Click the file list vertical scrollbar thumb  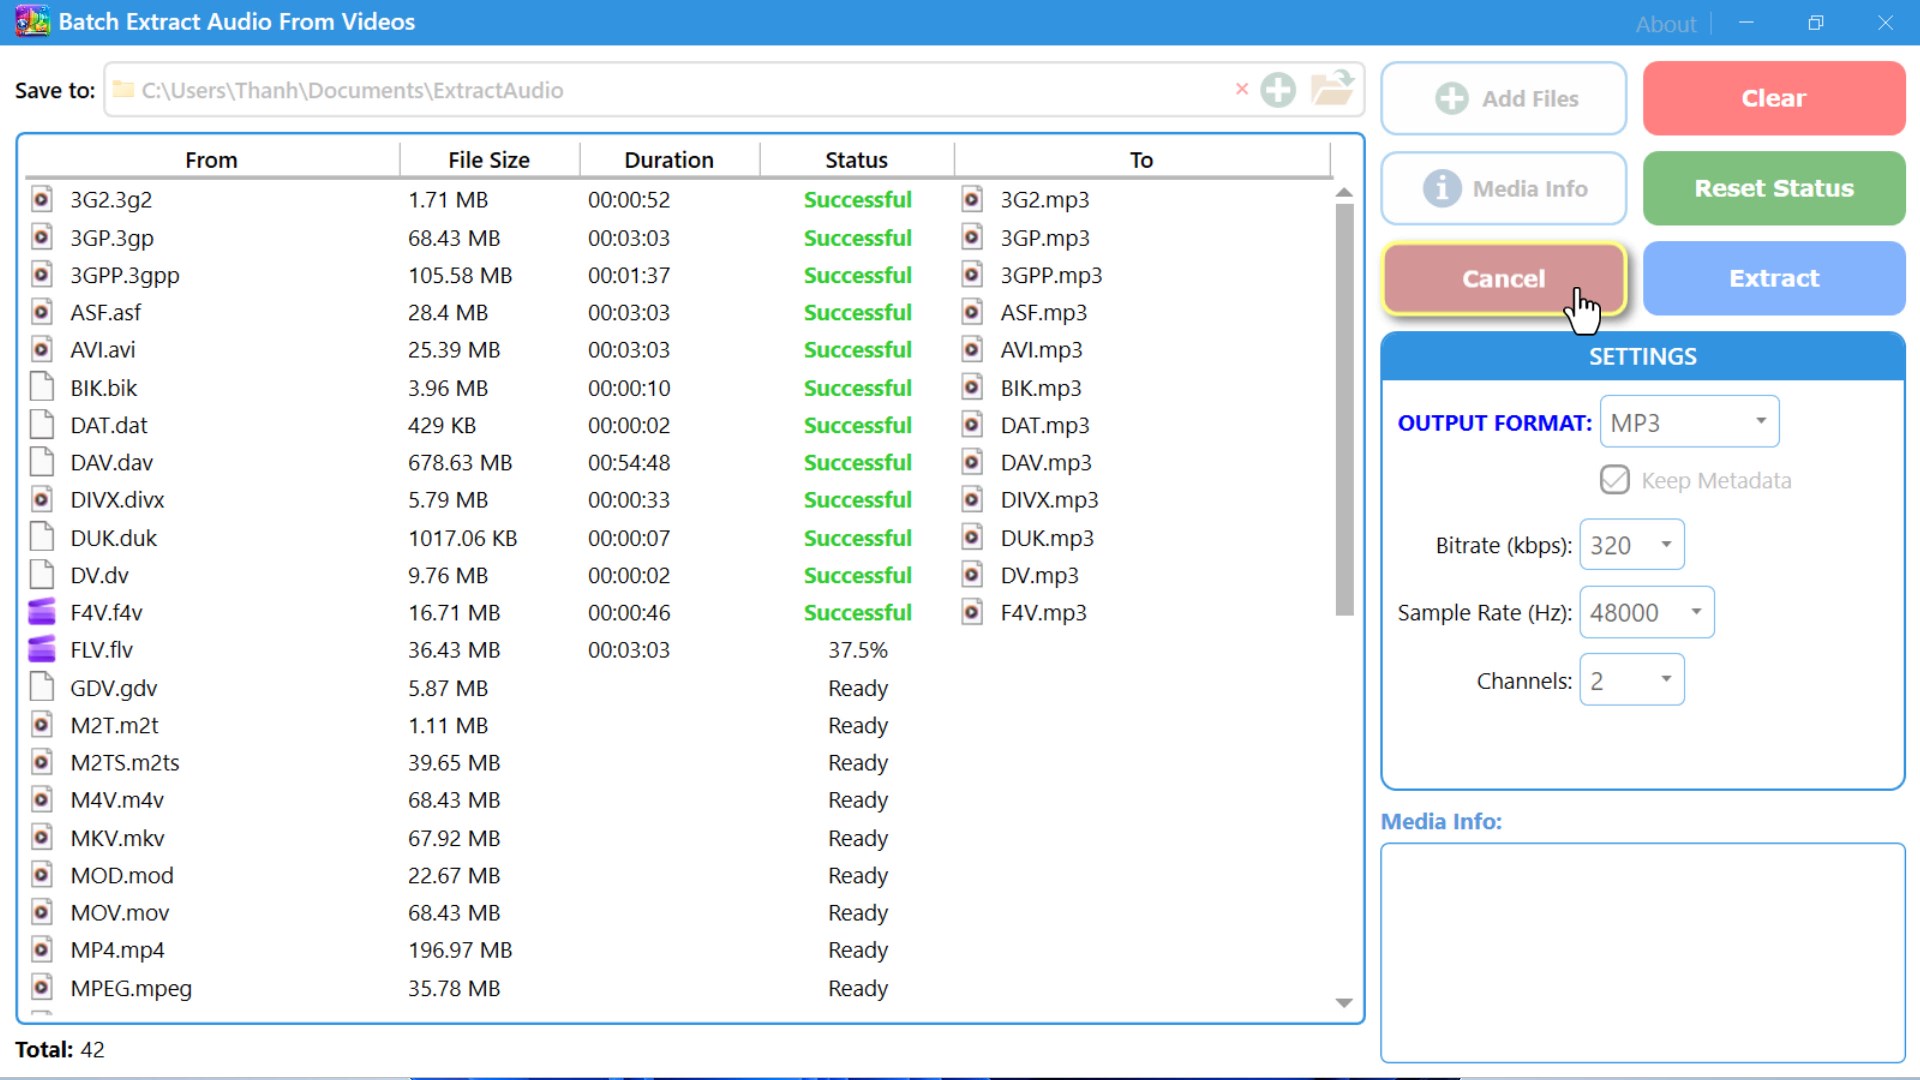[1344, 410]
